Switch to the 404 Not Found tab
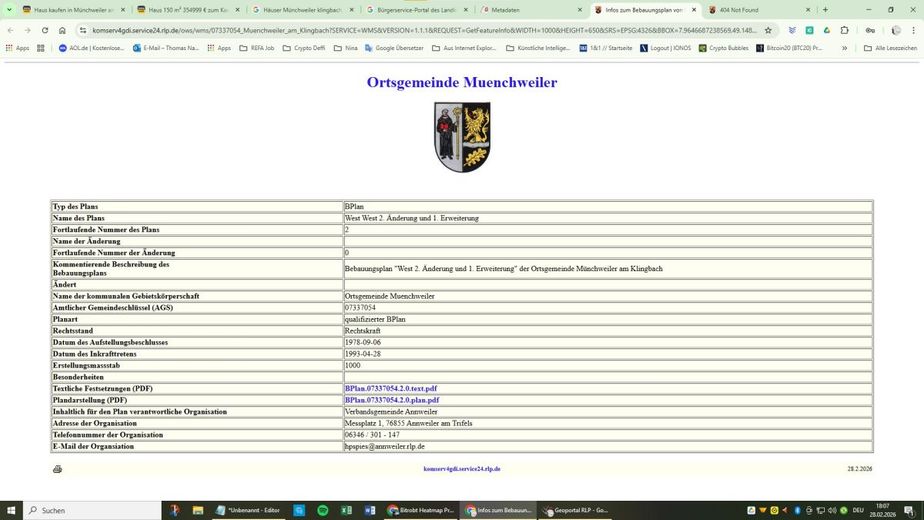 click(x=757, y=10)
